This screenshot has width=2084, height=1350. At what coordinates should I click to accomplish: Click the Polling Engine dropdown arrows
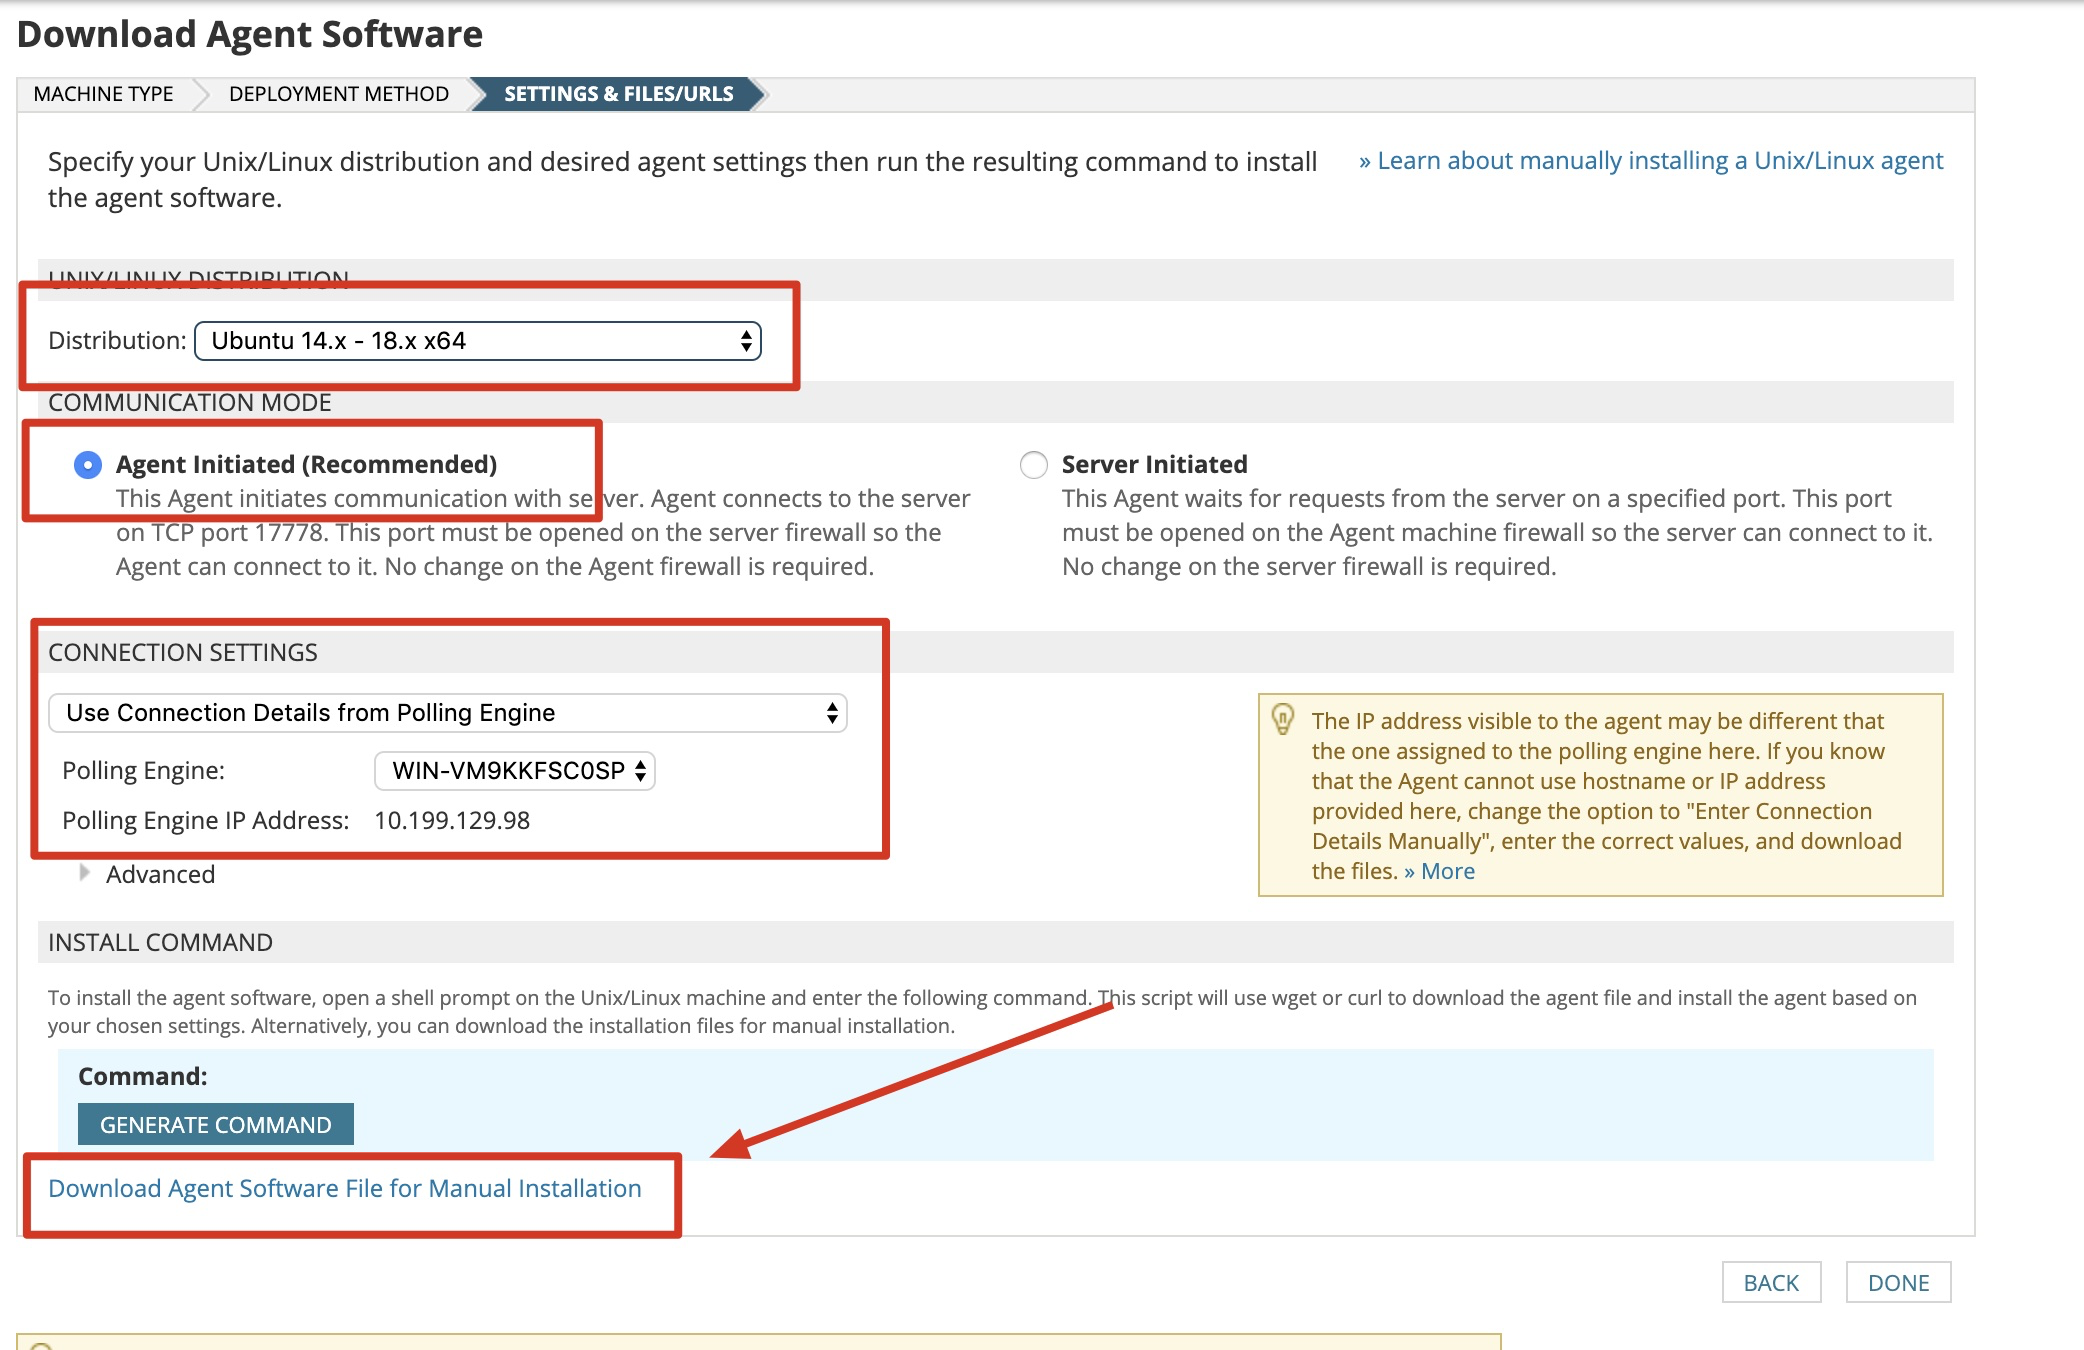point(641,771)
